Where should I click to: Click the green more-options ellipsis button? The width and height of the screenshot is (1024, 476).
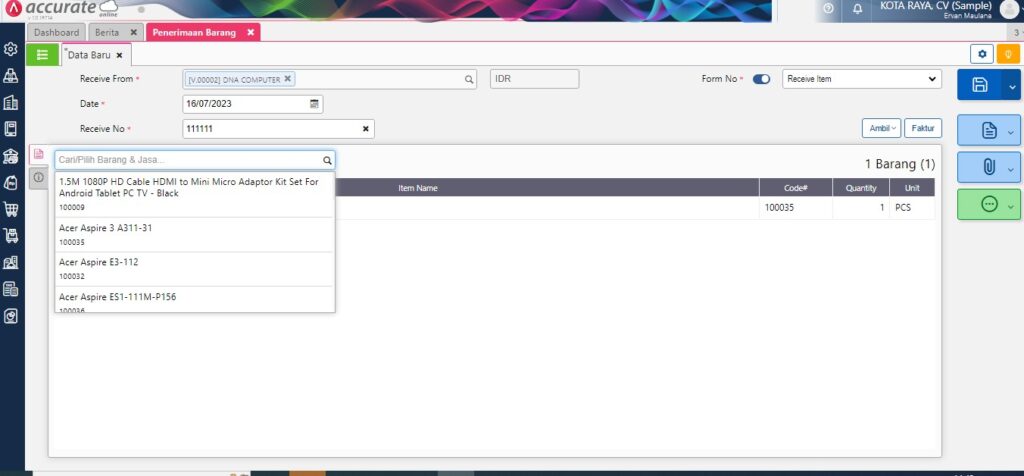pyautogui.click(x=989, y=204)
